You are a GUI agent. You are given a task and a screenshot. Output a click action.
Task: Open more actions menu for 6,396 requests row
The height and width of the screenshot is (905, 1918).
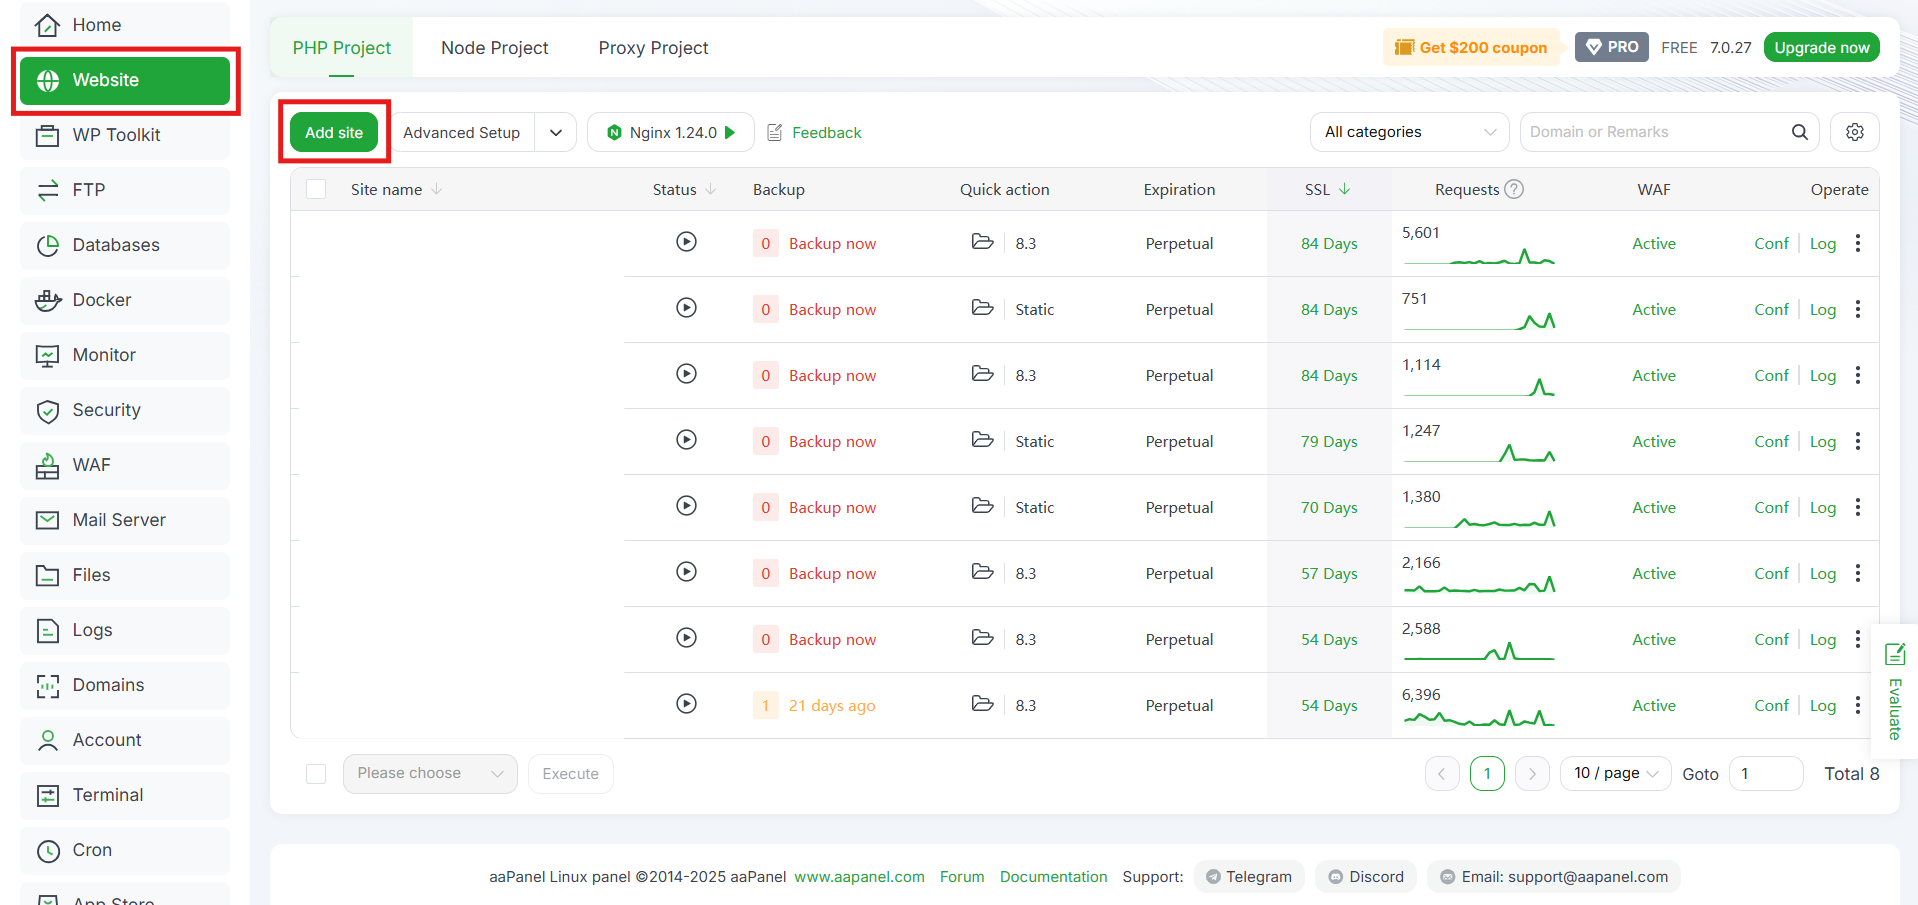click(x=1858, y=705)
